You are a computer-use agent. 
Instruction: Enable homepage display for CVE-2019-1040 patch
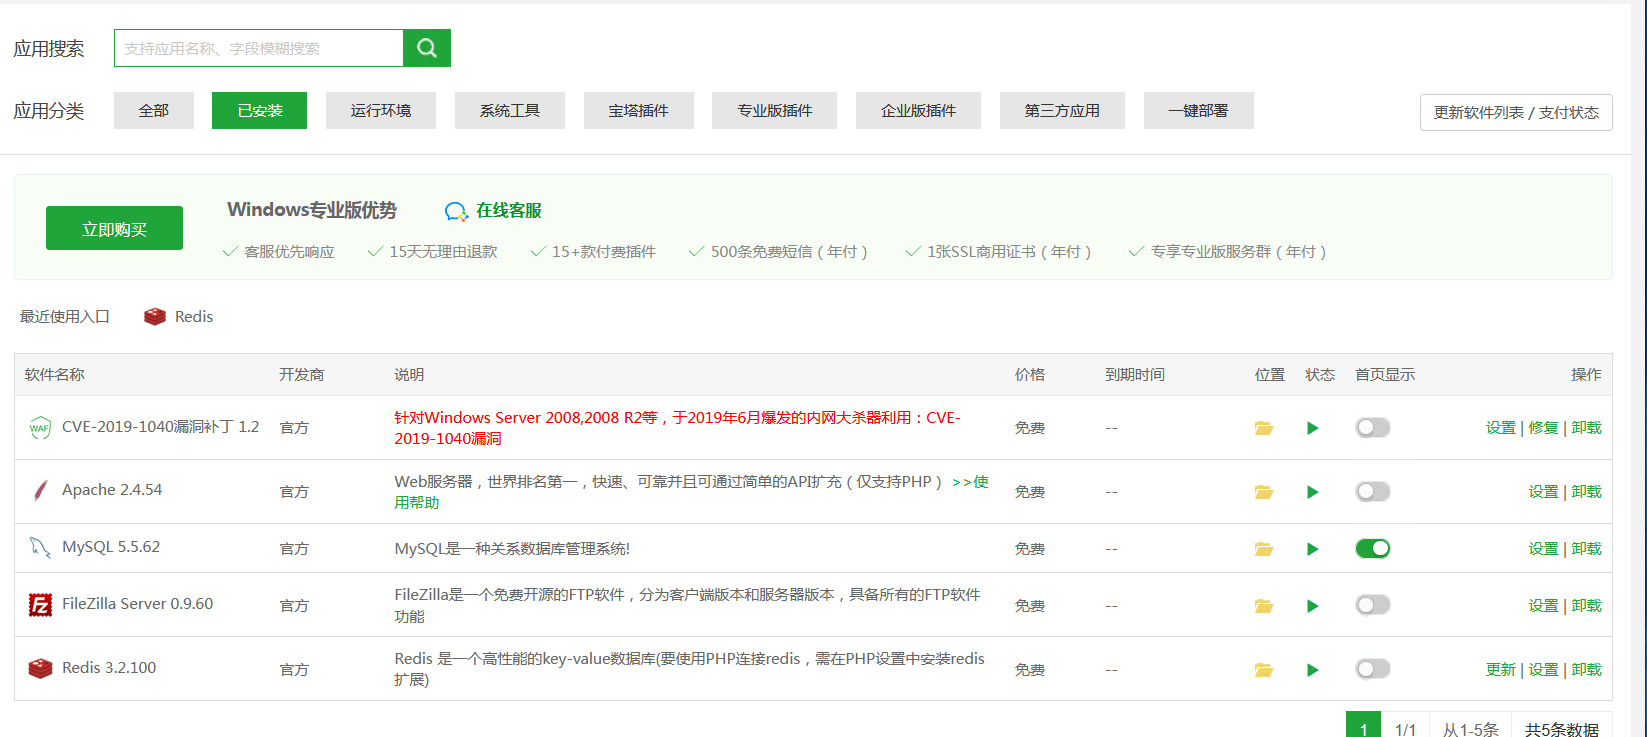coord(1373,427)
